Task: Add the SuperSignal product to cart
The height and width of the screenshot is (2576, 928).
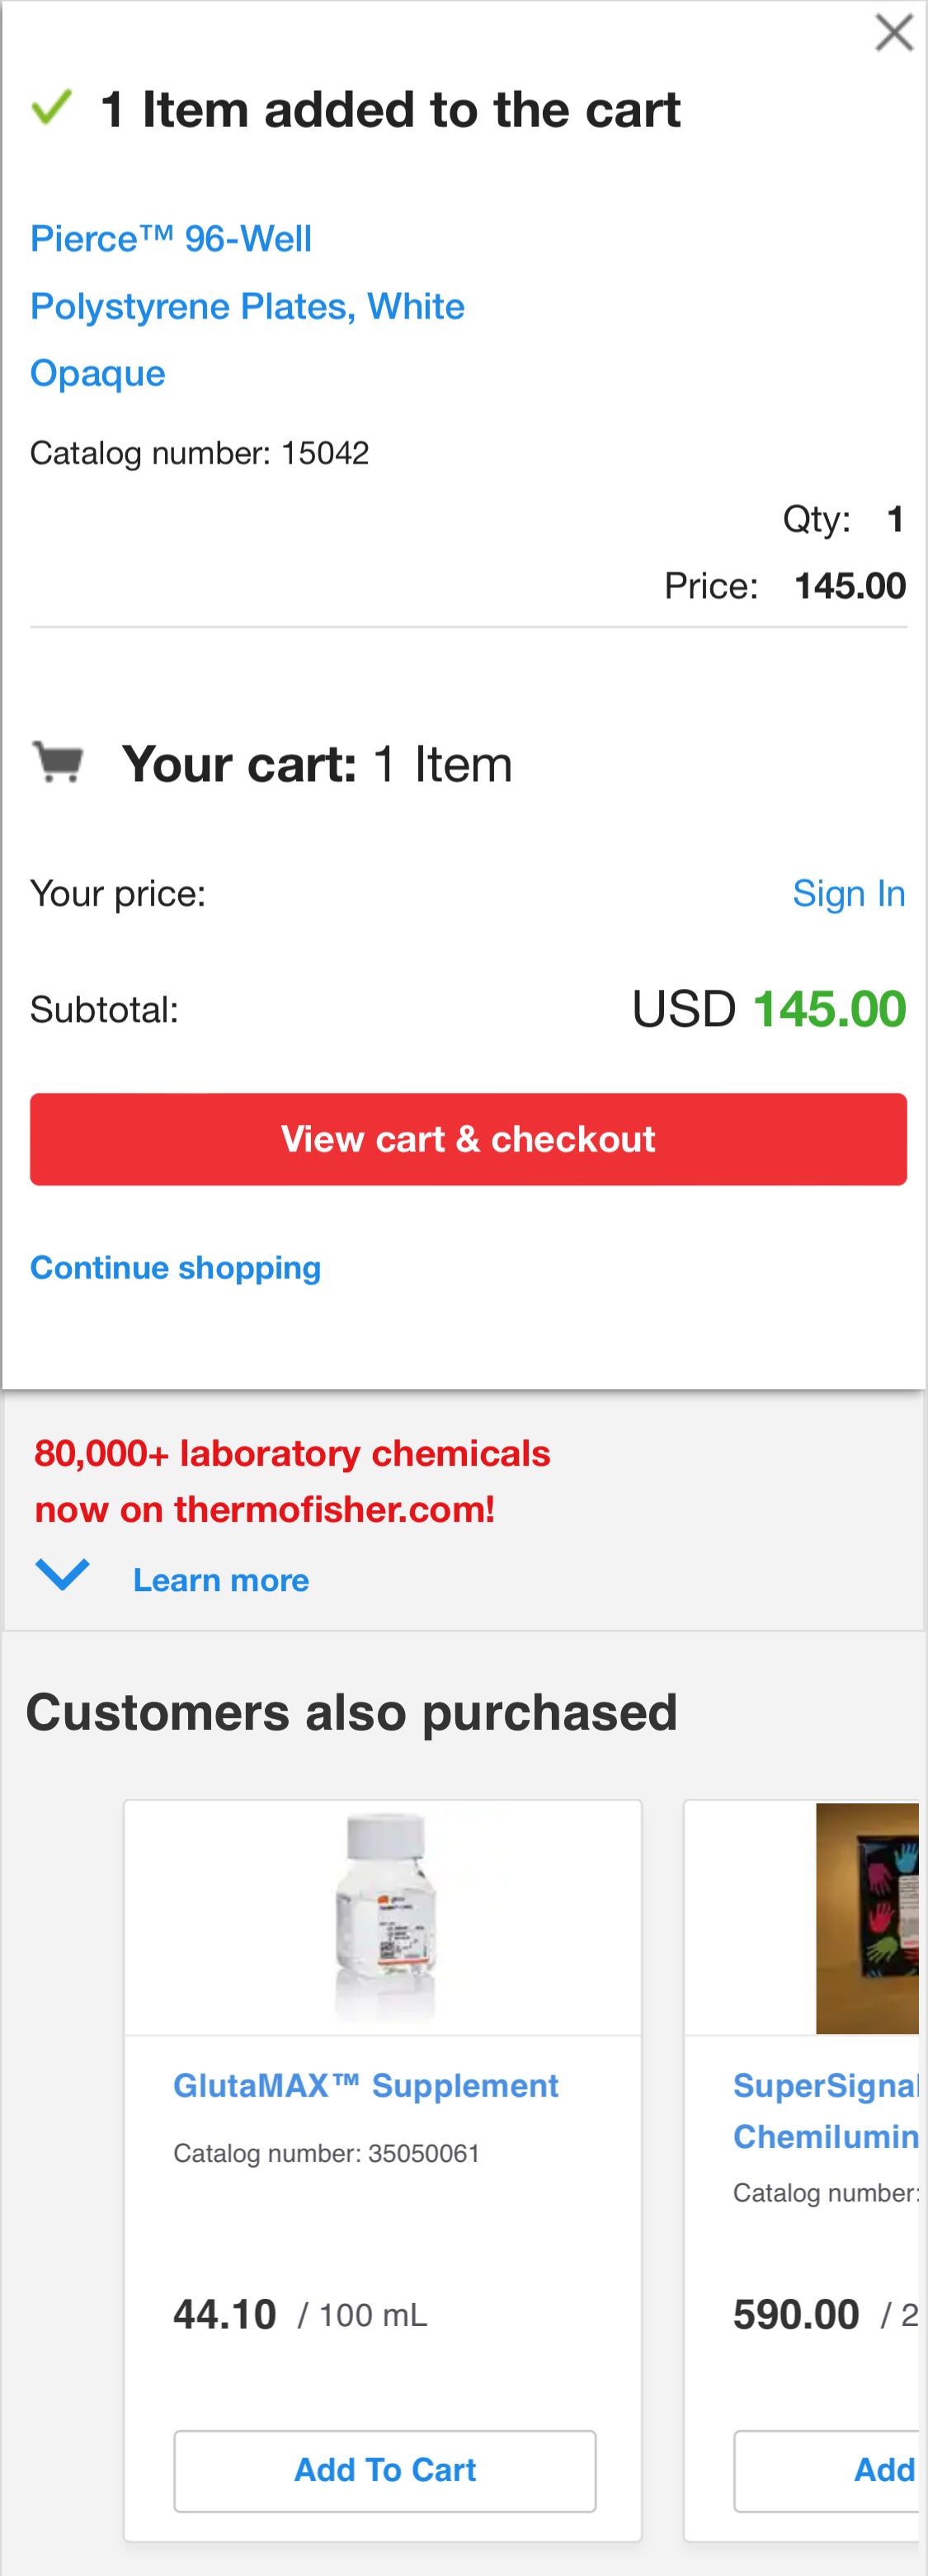Action: click(830, 2469)
